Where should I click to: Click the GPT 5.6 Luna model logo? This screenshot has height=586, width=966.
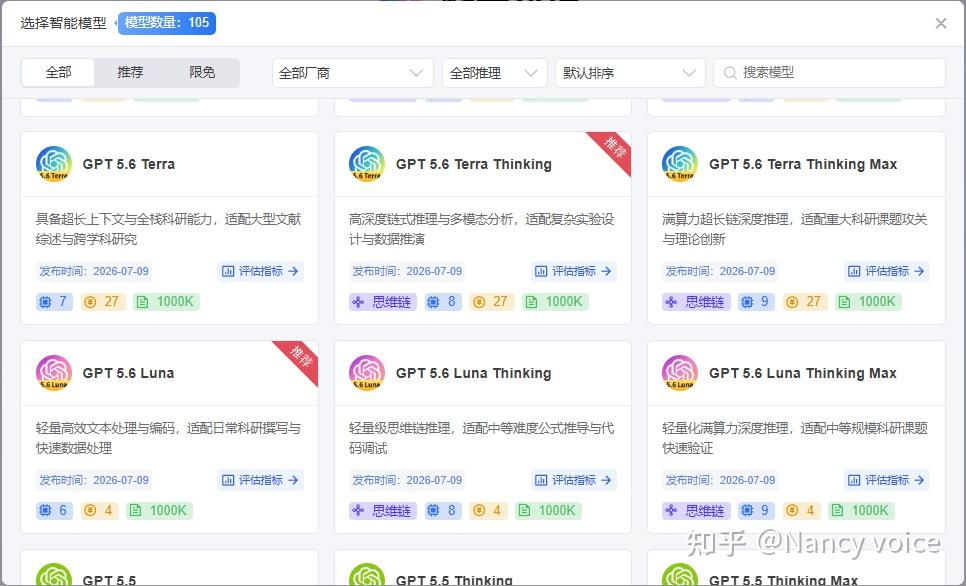tap(54, 373)
